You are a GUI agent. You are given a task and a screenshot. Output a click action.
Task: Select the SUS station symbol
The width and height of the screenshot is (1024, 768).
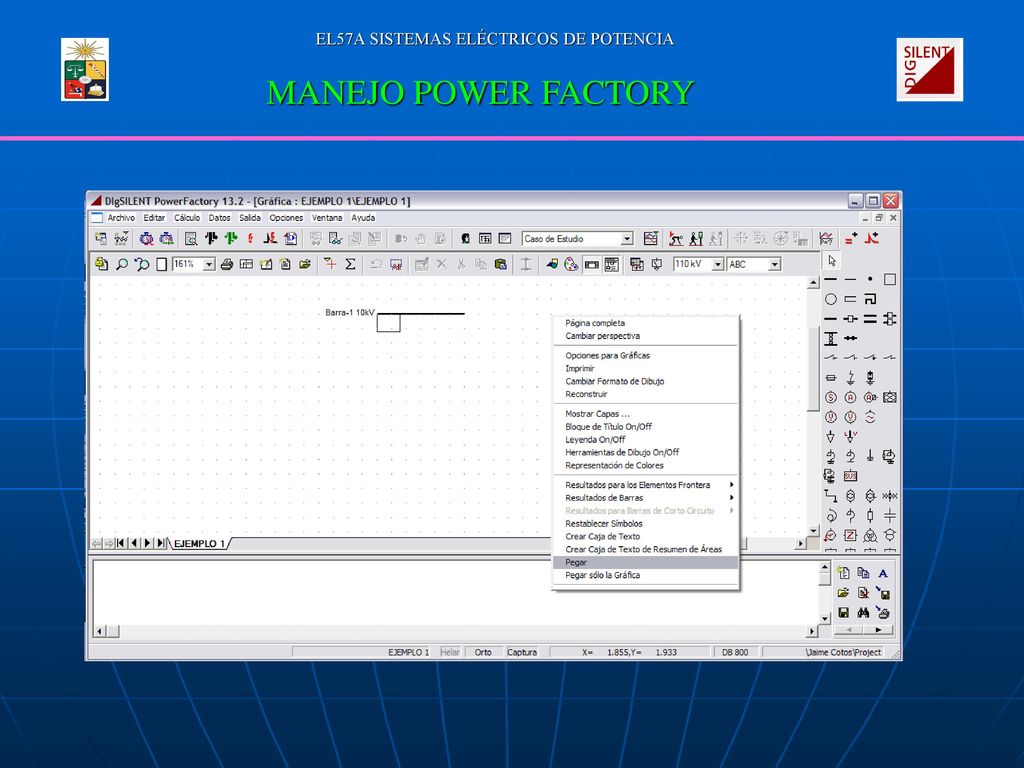[x=850, y=476]
